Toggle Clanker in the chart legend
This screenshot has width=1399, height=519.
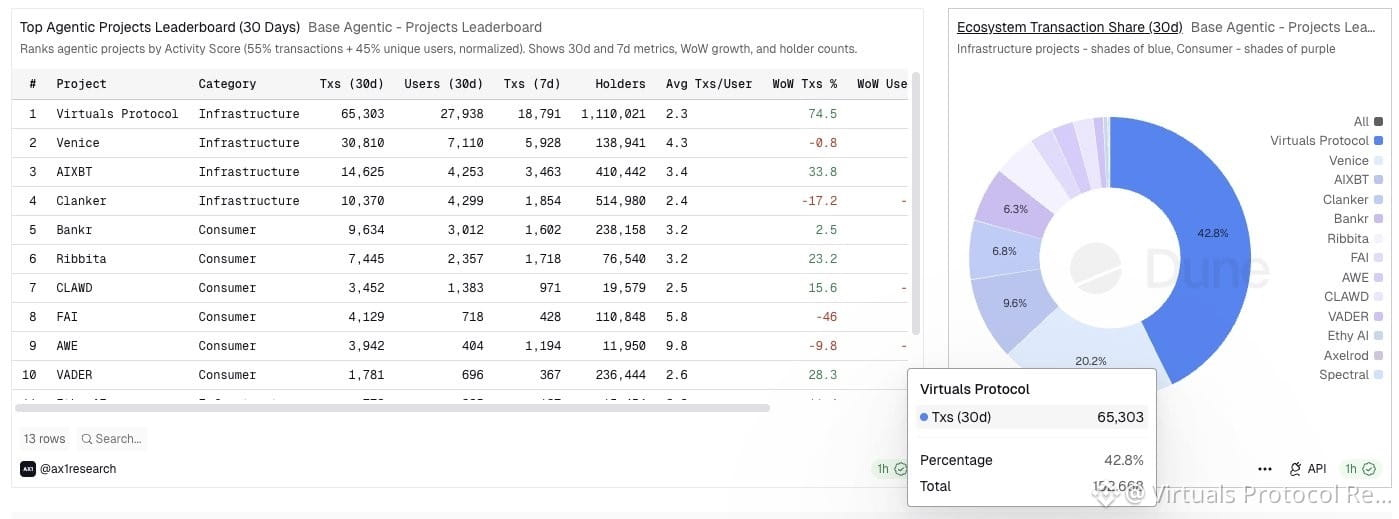click(x=1353, y=199)
